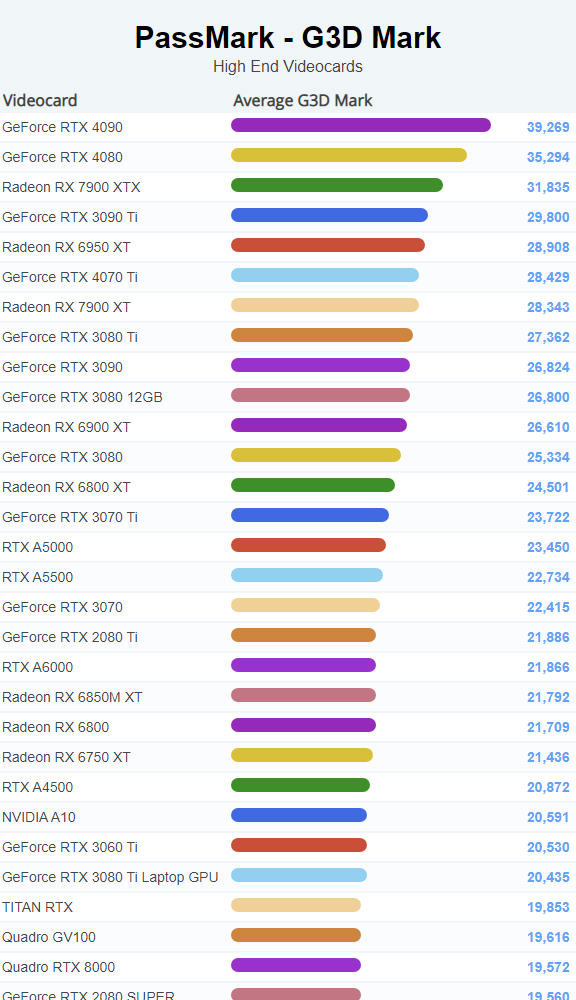Click the 27,362 score value

tap(548, 337)
